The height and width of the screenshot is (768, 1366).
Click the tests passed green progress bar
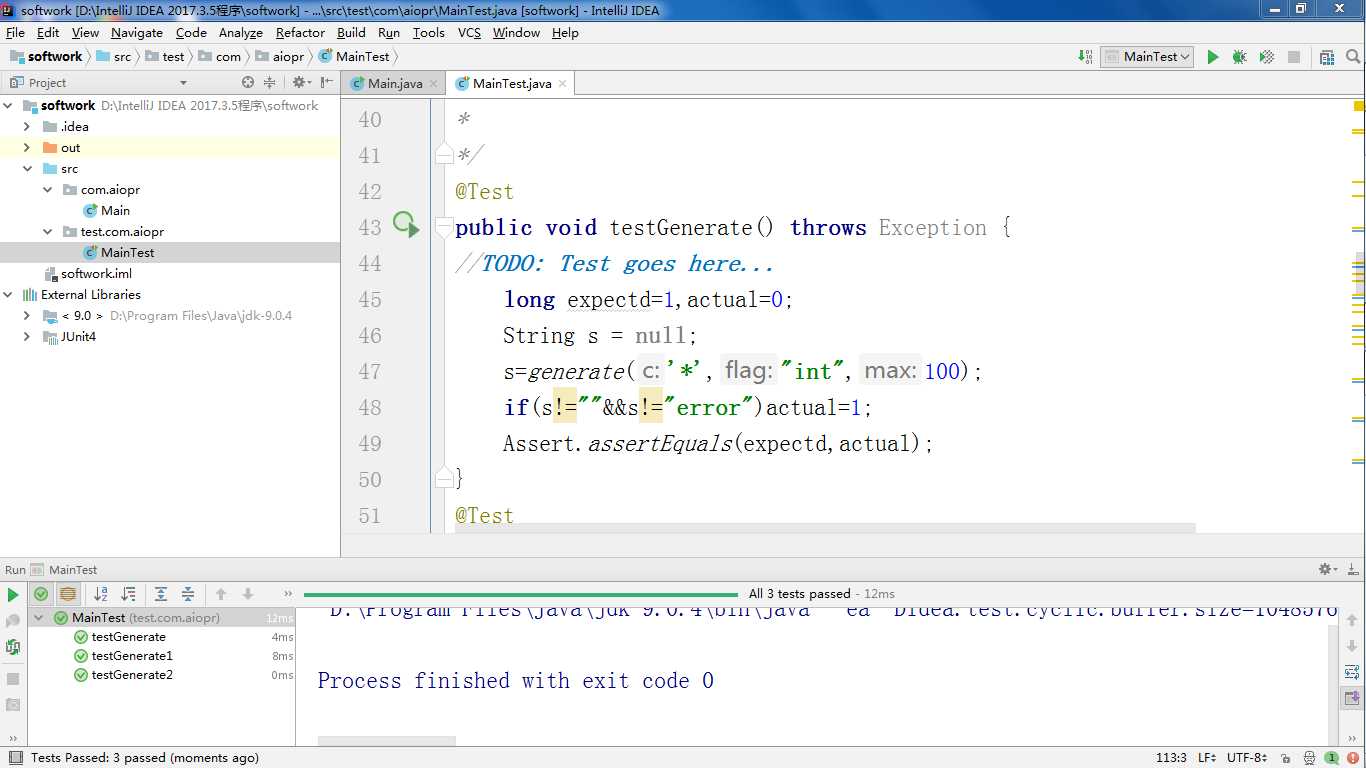pyautogui.click(x=523, y=594)
